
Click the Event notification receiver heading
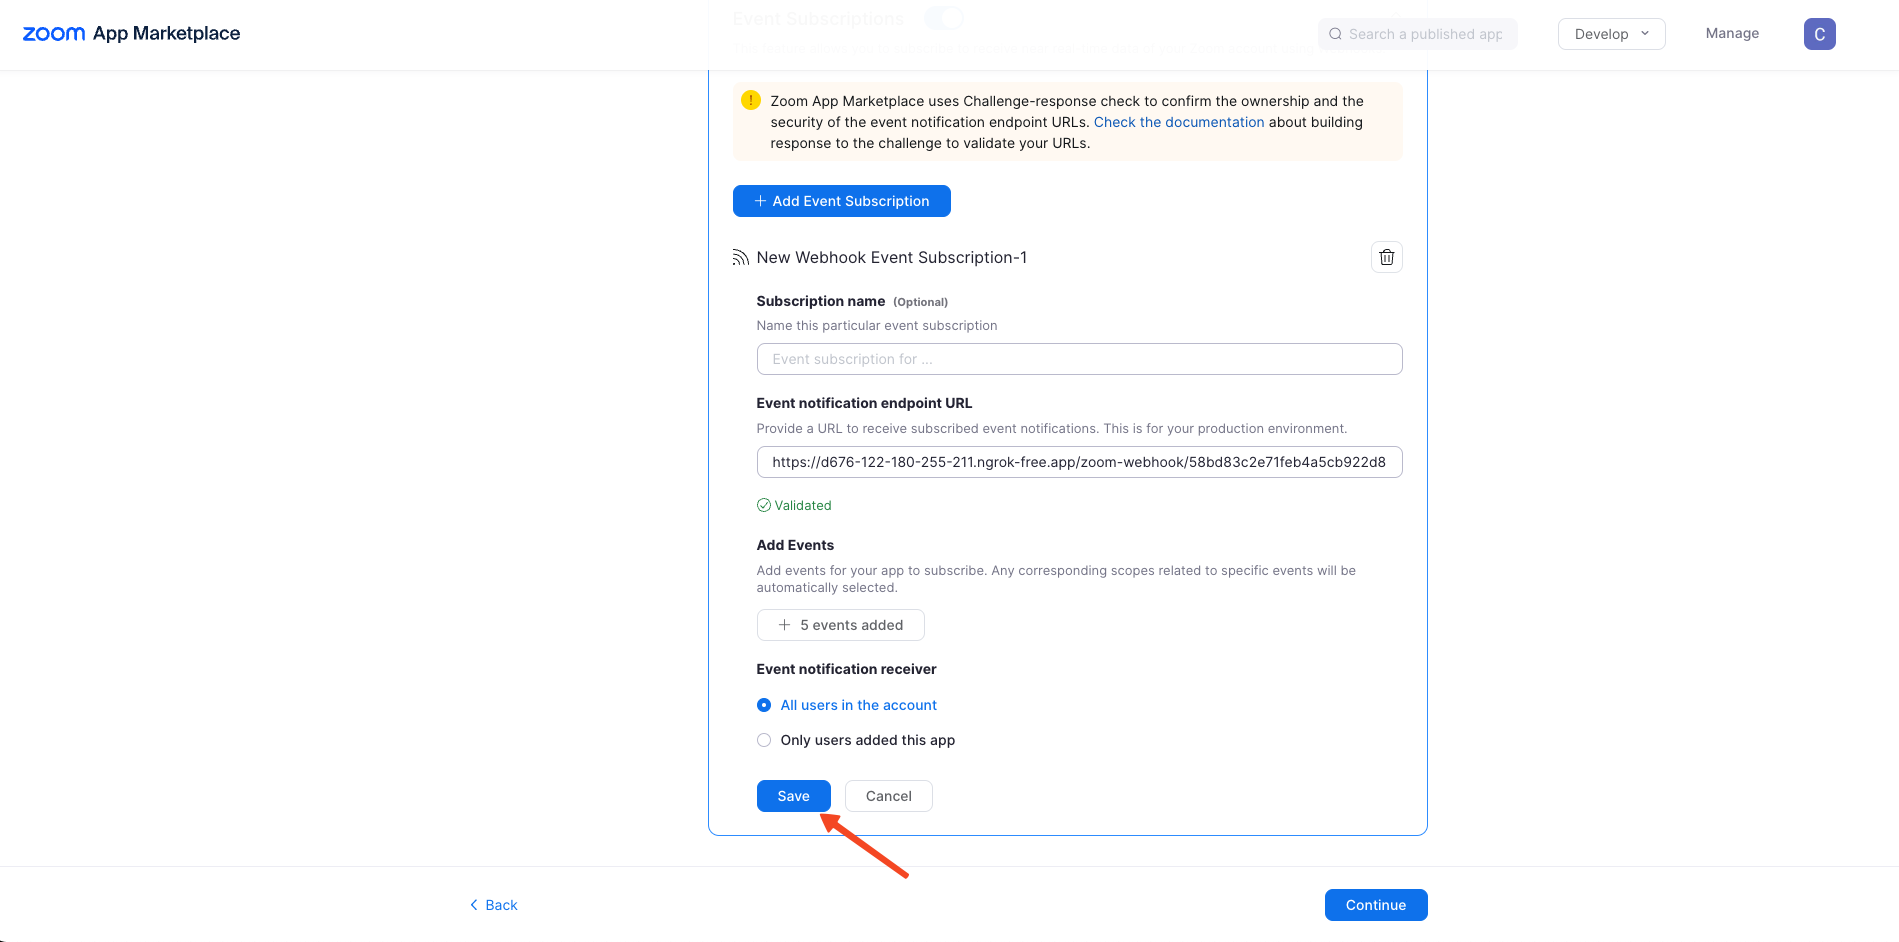(x=846, y=669)
